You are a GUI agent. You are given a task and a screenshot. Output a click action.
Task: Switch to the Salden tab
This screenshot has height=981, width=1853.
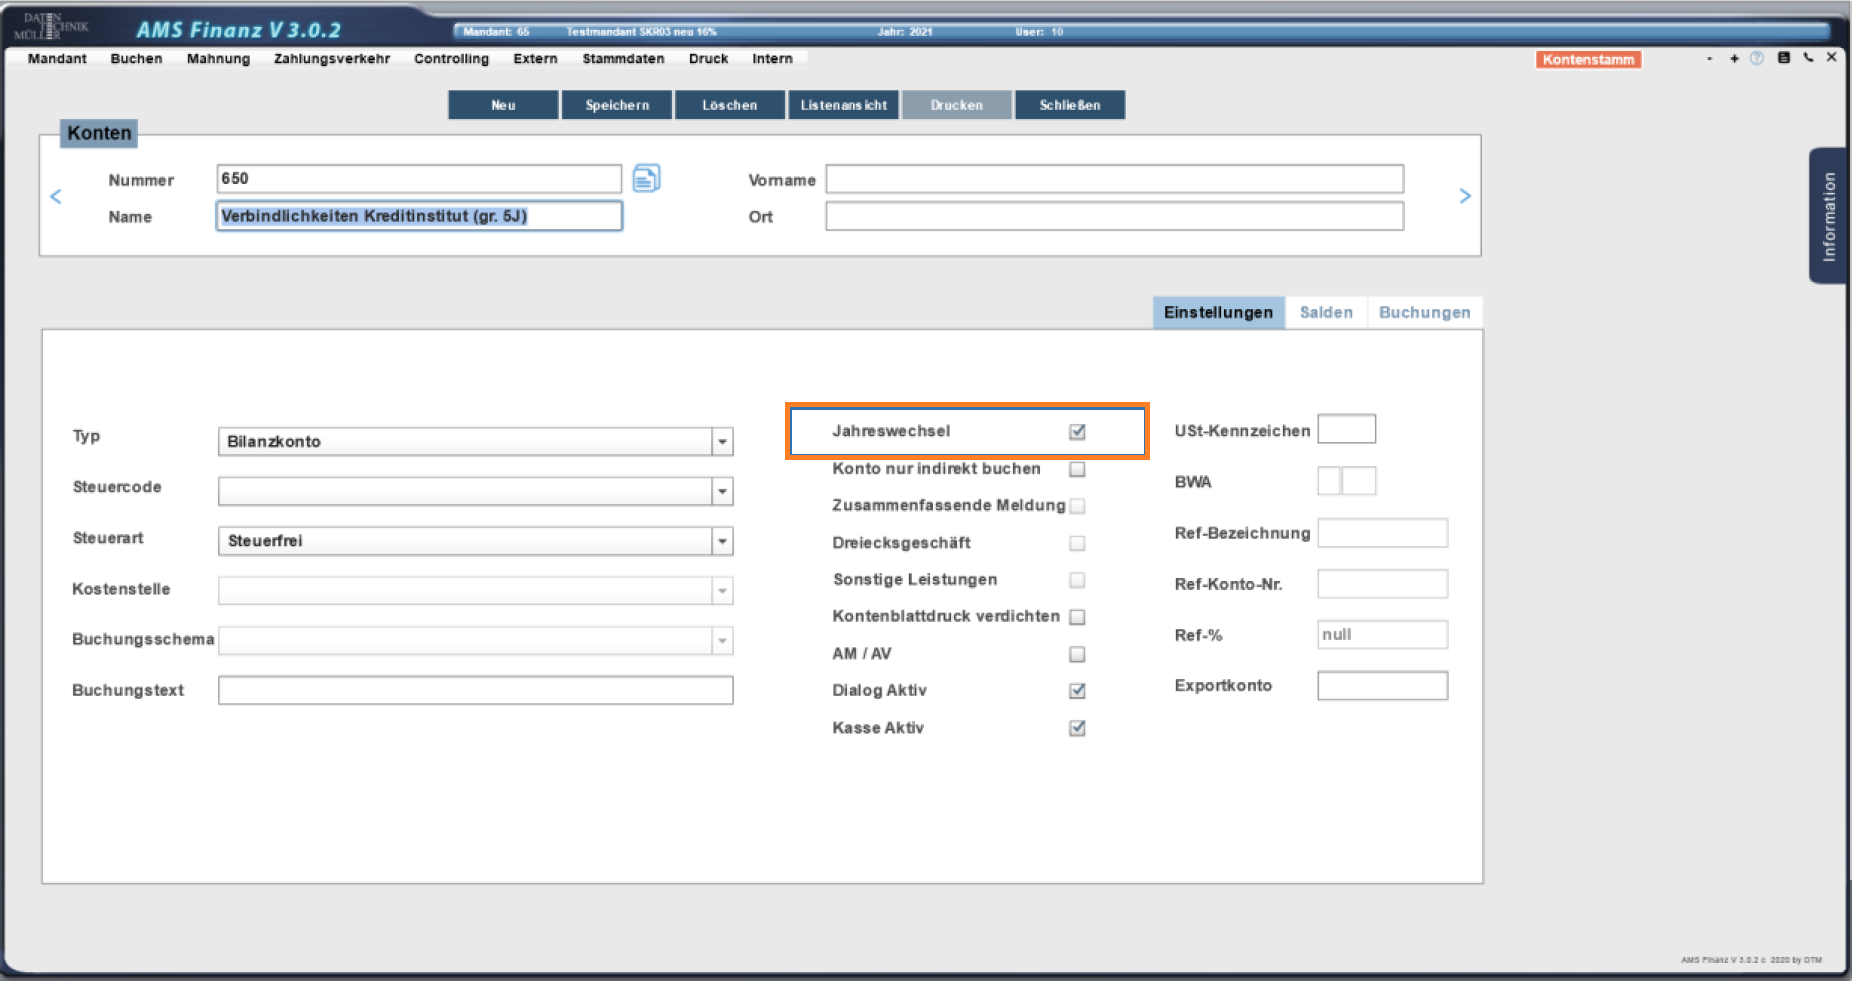[x=1326, y=313]
